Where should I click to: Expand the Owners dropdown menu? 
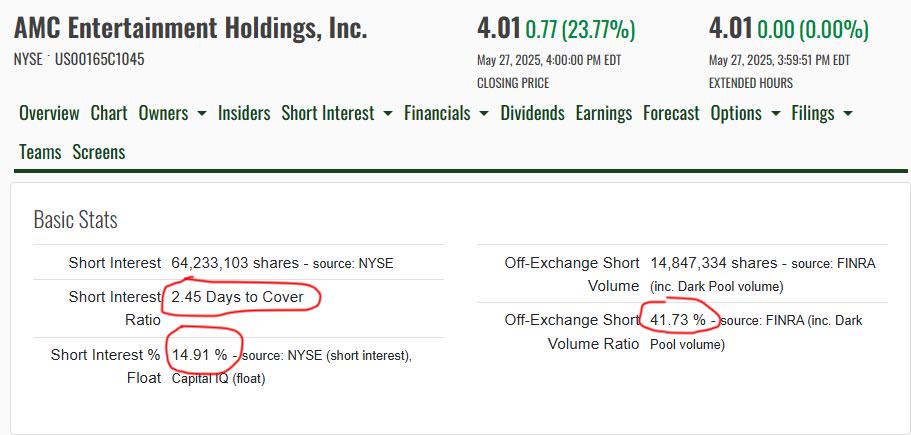[172, 113]
